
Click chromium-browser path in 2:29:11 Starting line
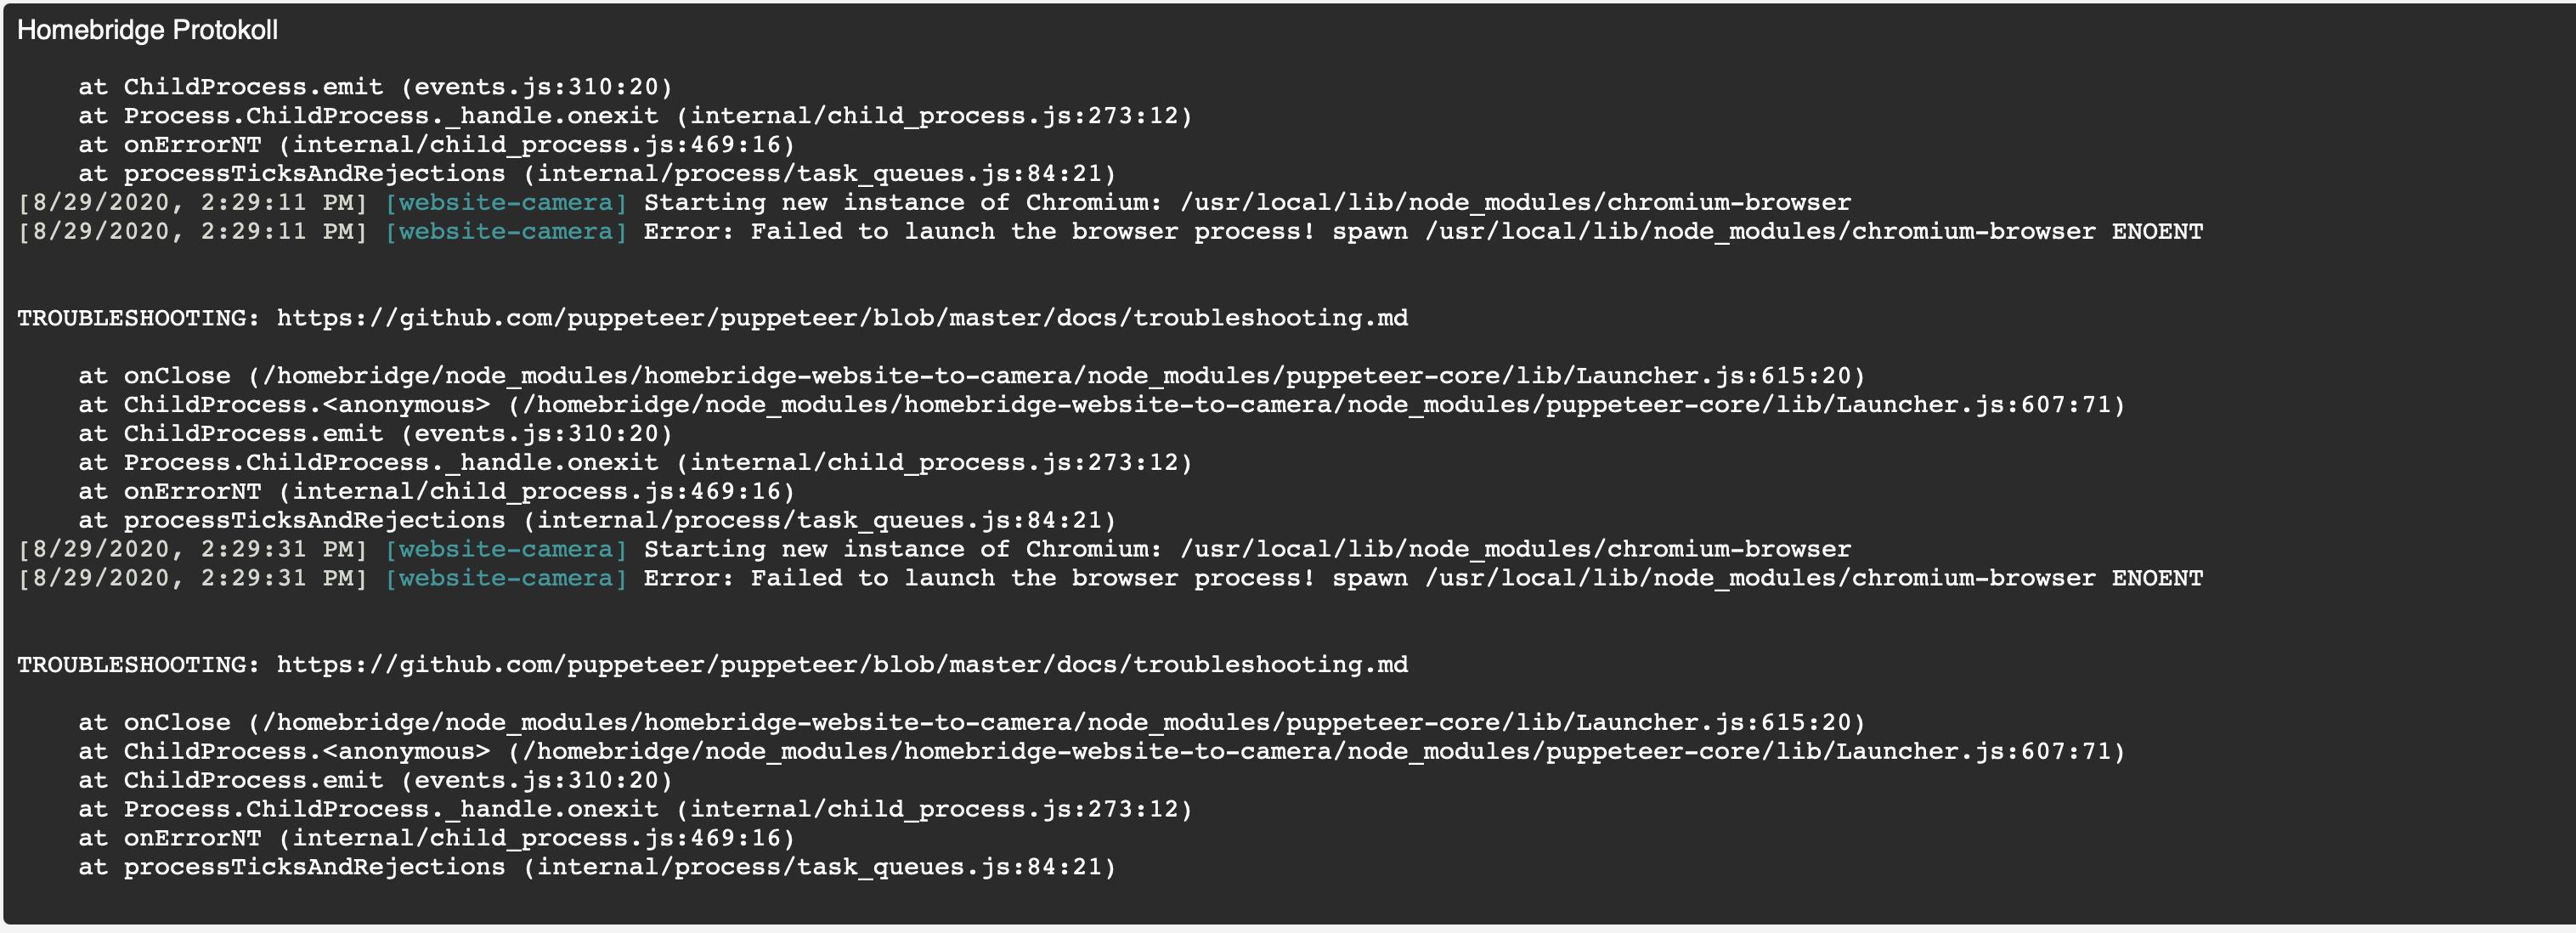tap(1515, 203)
